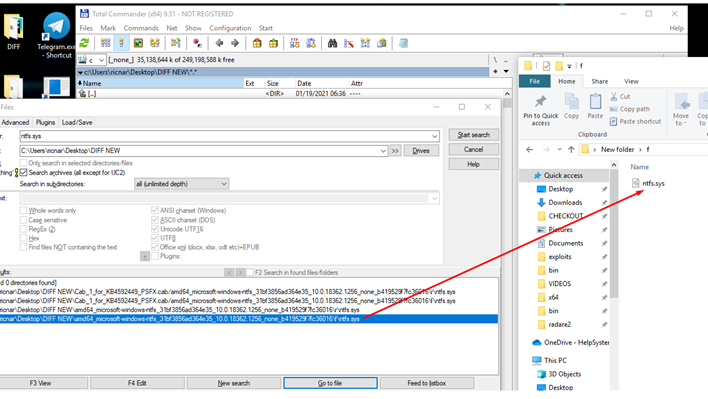708x399 pixels.
Task: Click the invert selection toolbar icon
Action: tap(176, 43)
